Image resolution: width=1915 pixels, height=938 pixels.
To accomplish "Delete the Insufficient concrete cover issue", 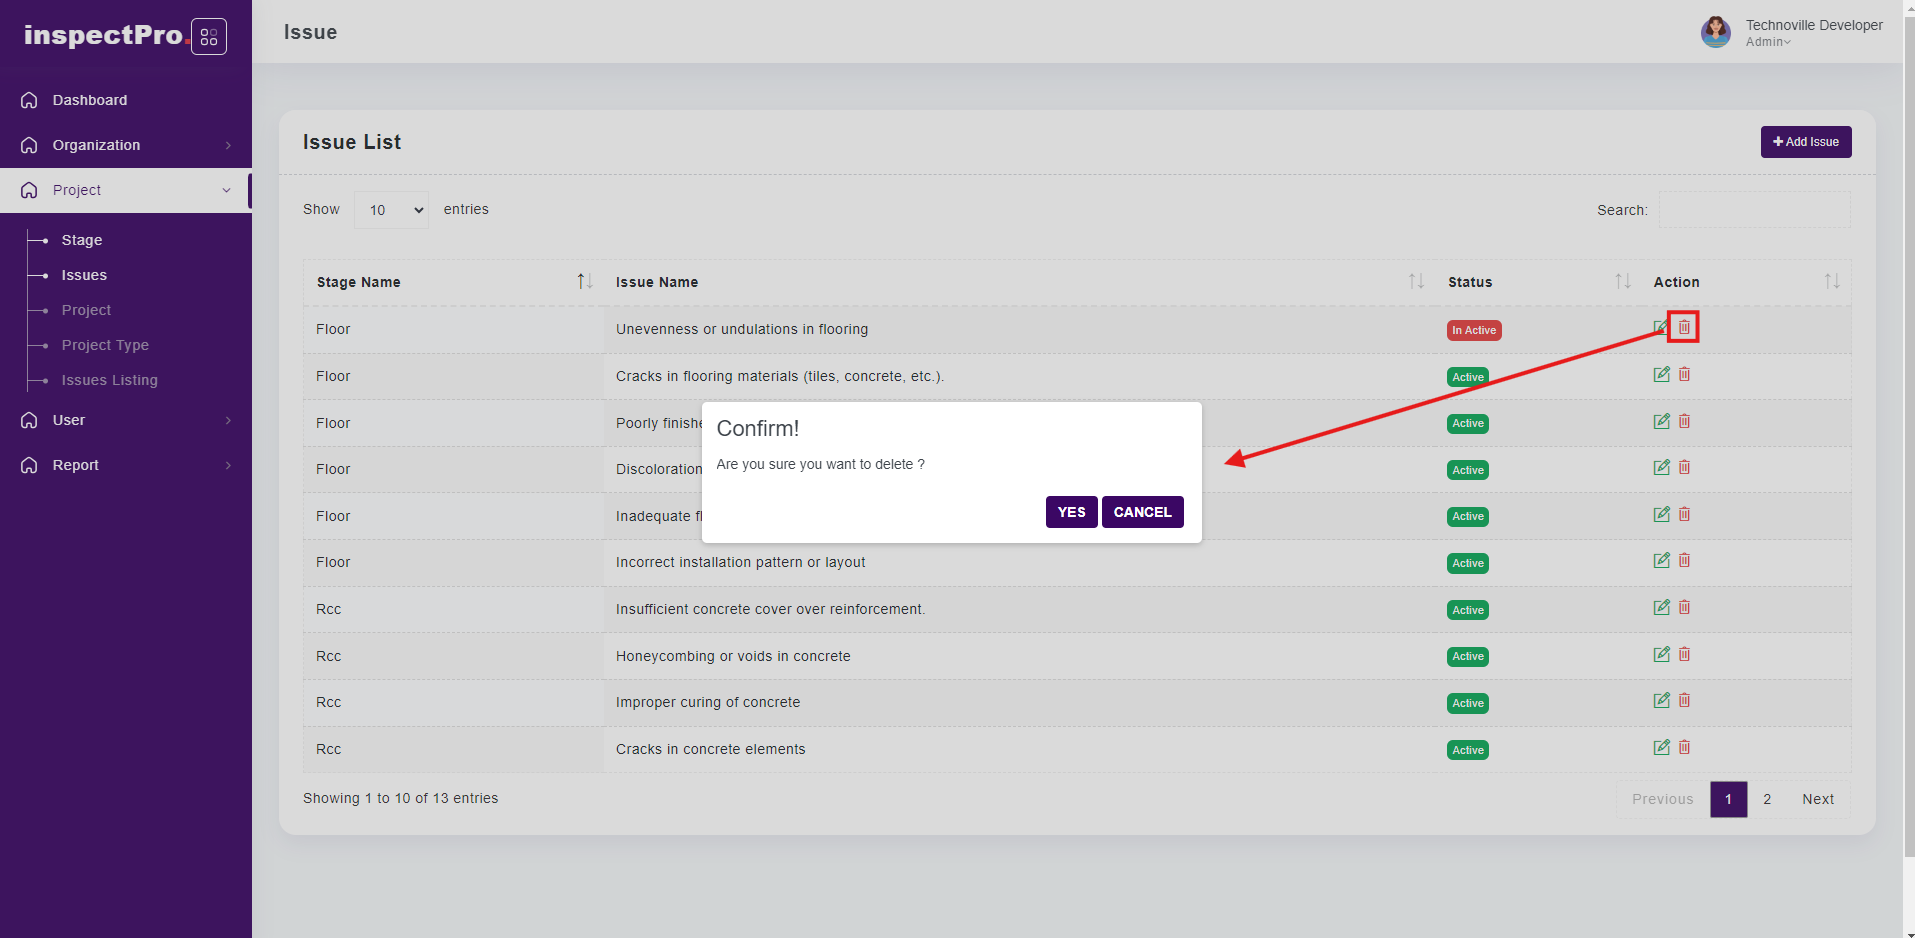I will click(1684, 607).
